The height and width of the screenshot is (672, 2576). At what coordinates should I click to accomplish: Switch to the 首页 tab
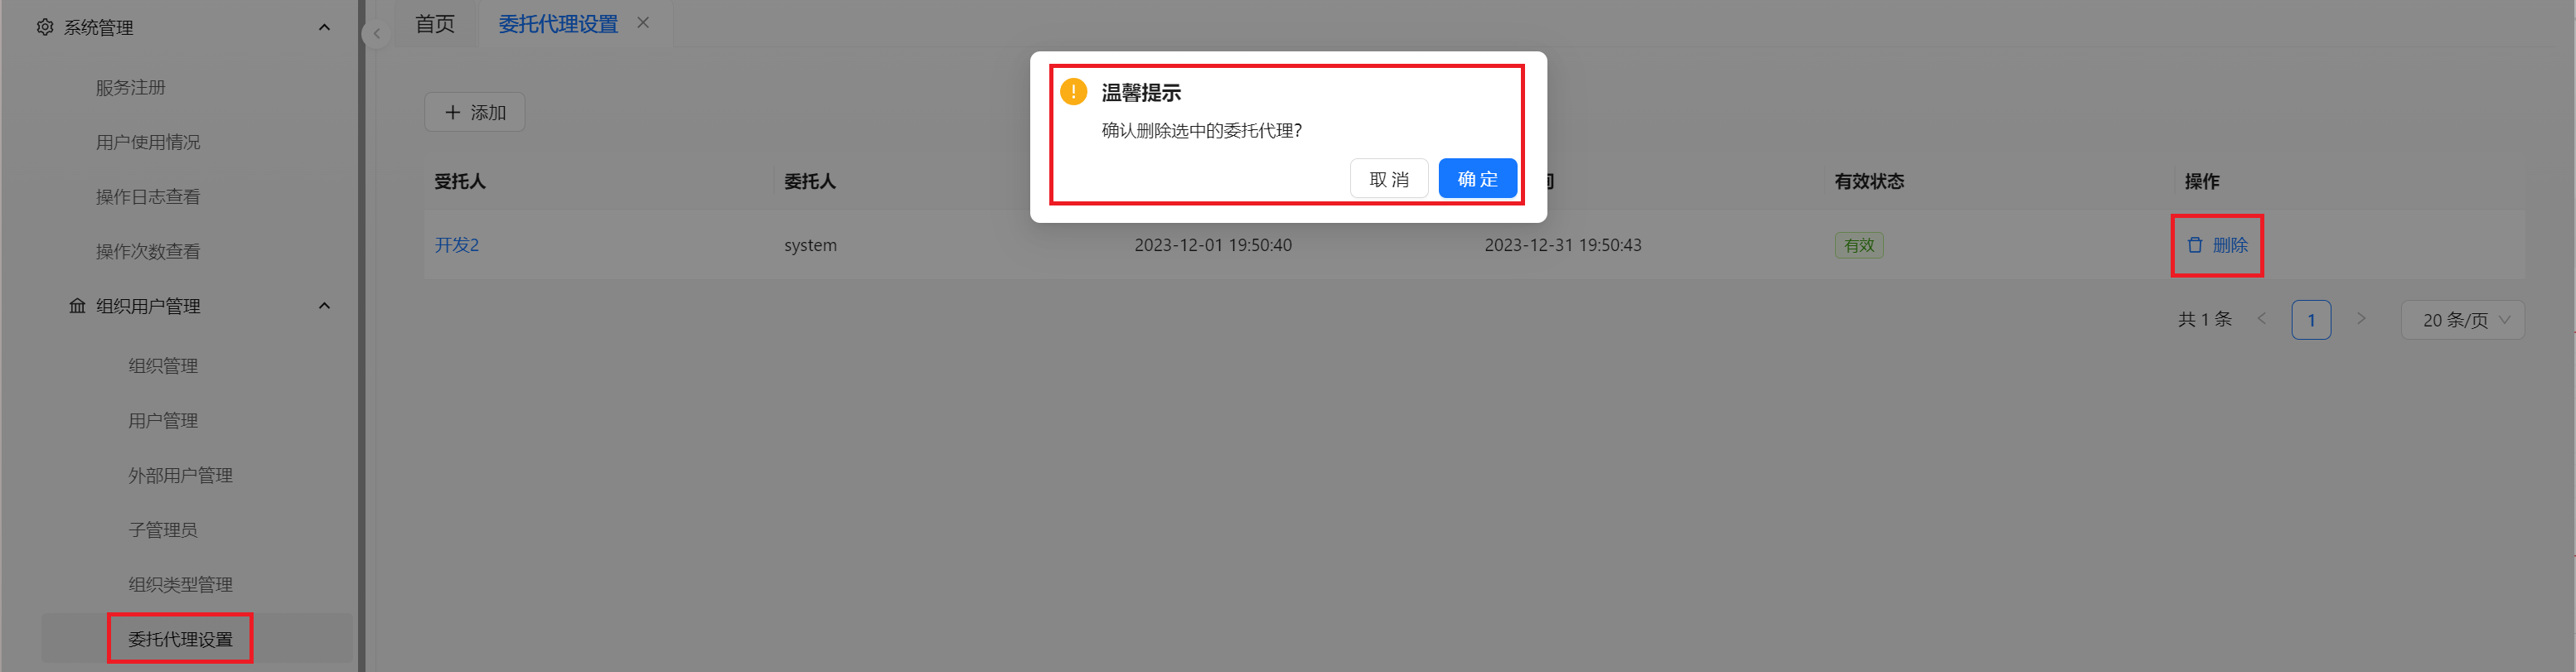pyautogui.click(x=435, y=23)
